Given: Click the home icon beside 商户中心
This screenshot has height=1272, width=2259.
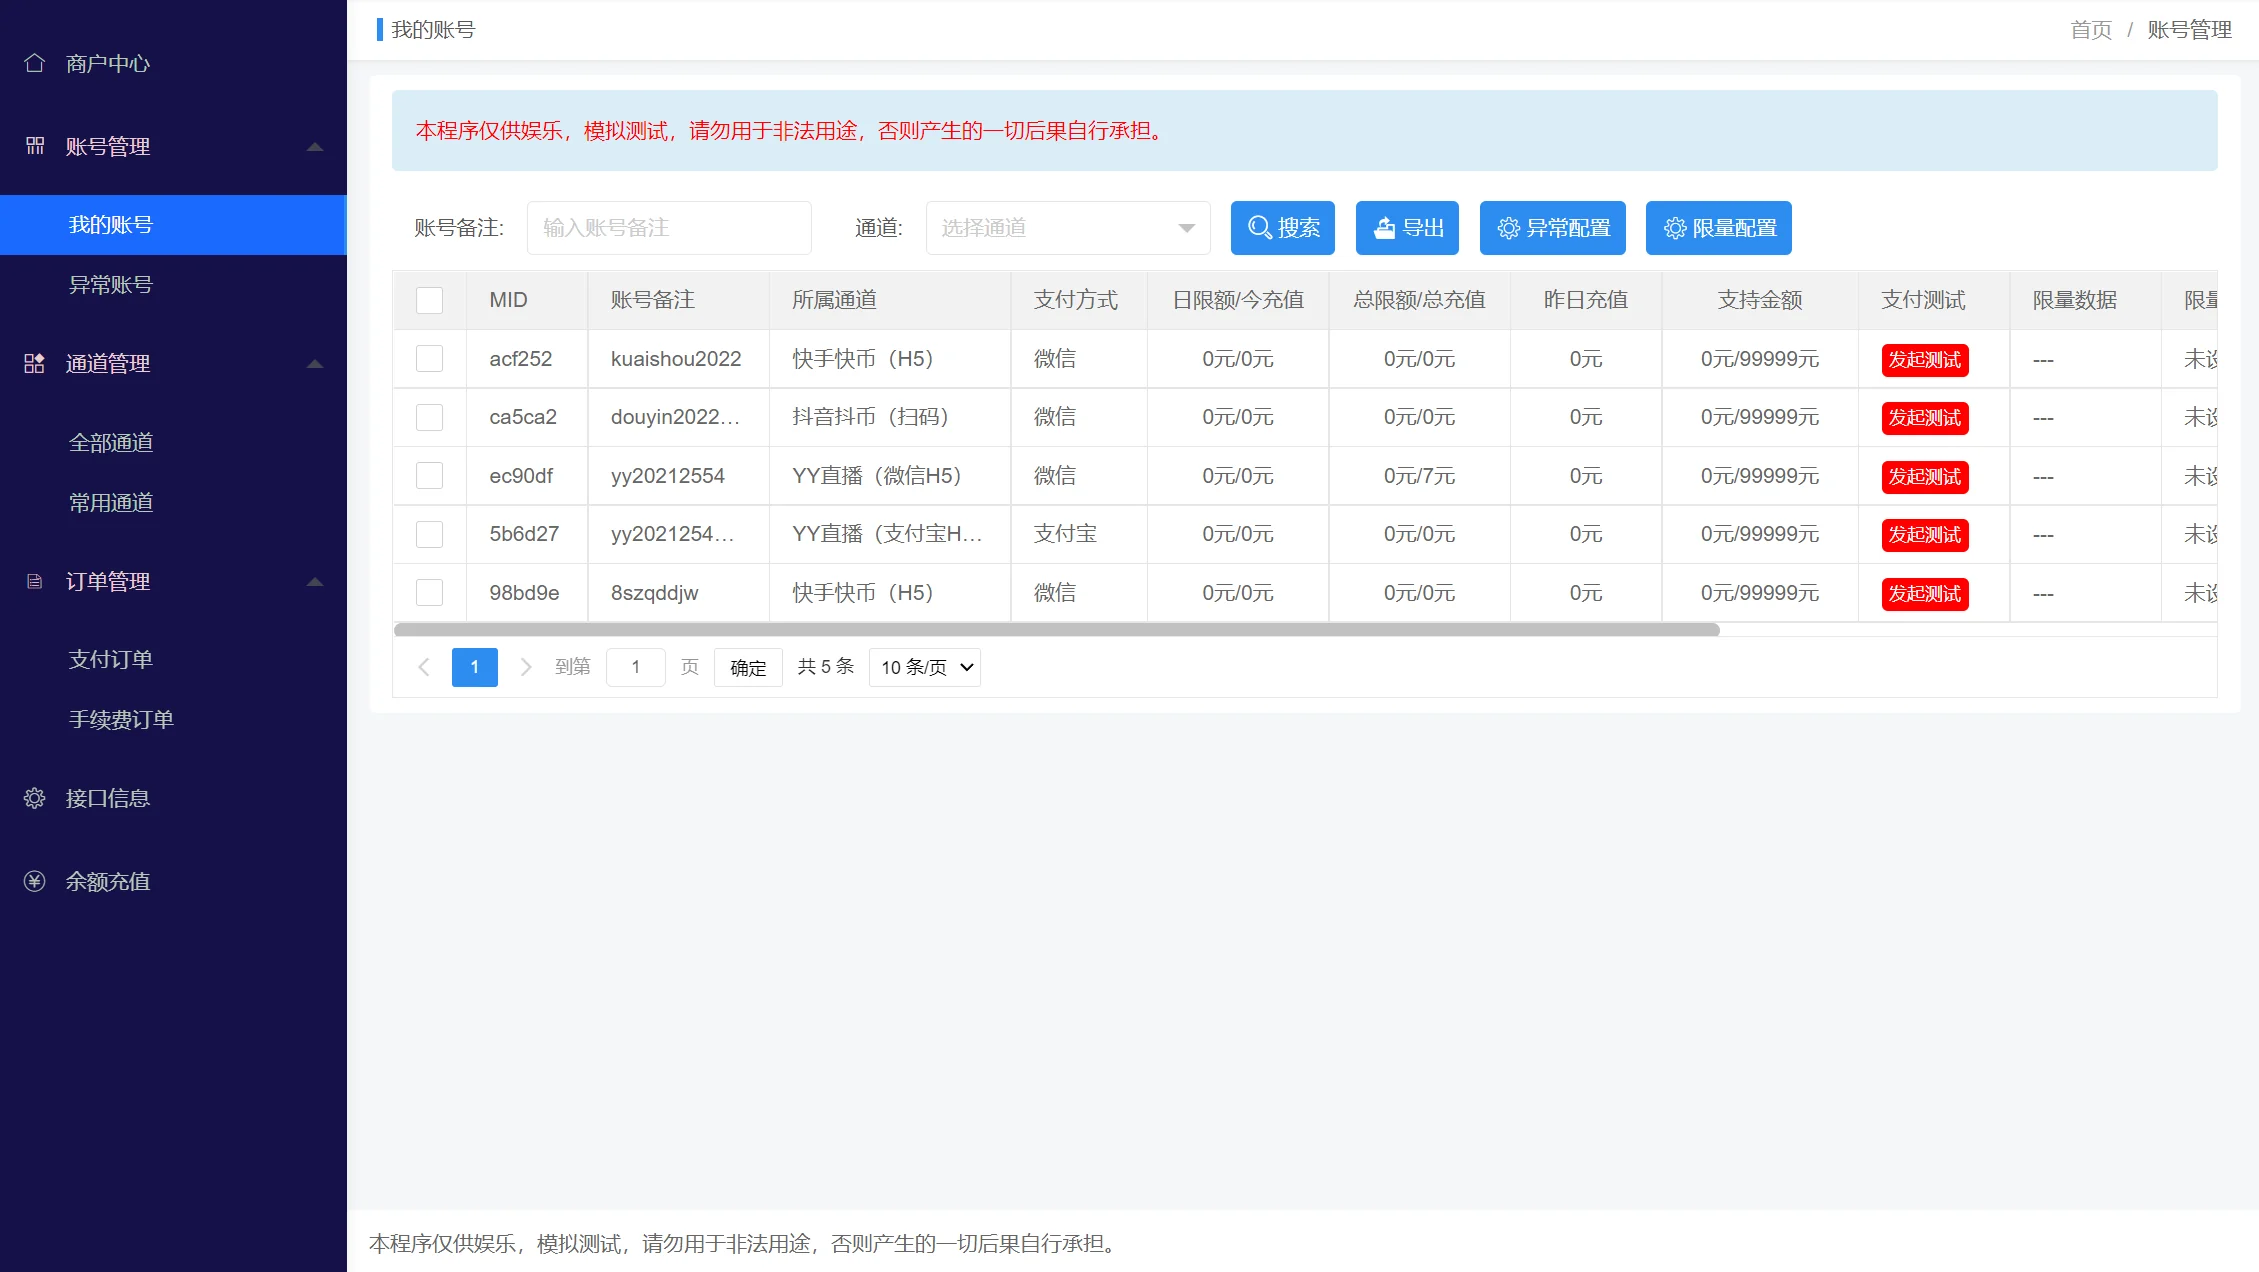Looking at the screenshot, I should tap(34, 63).
